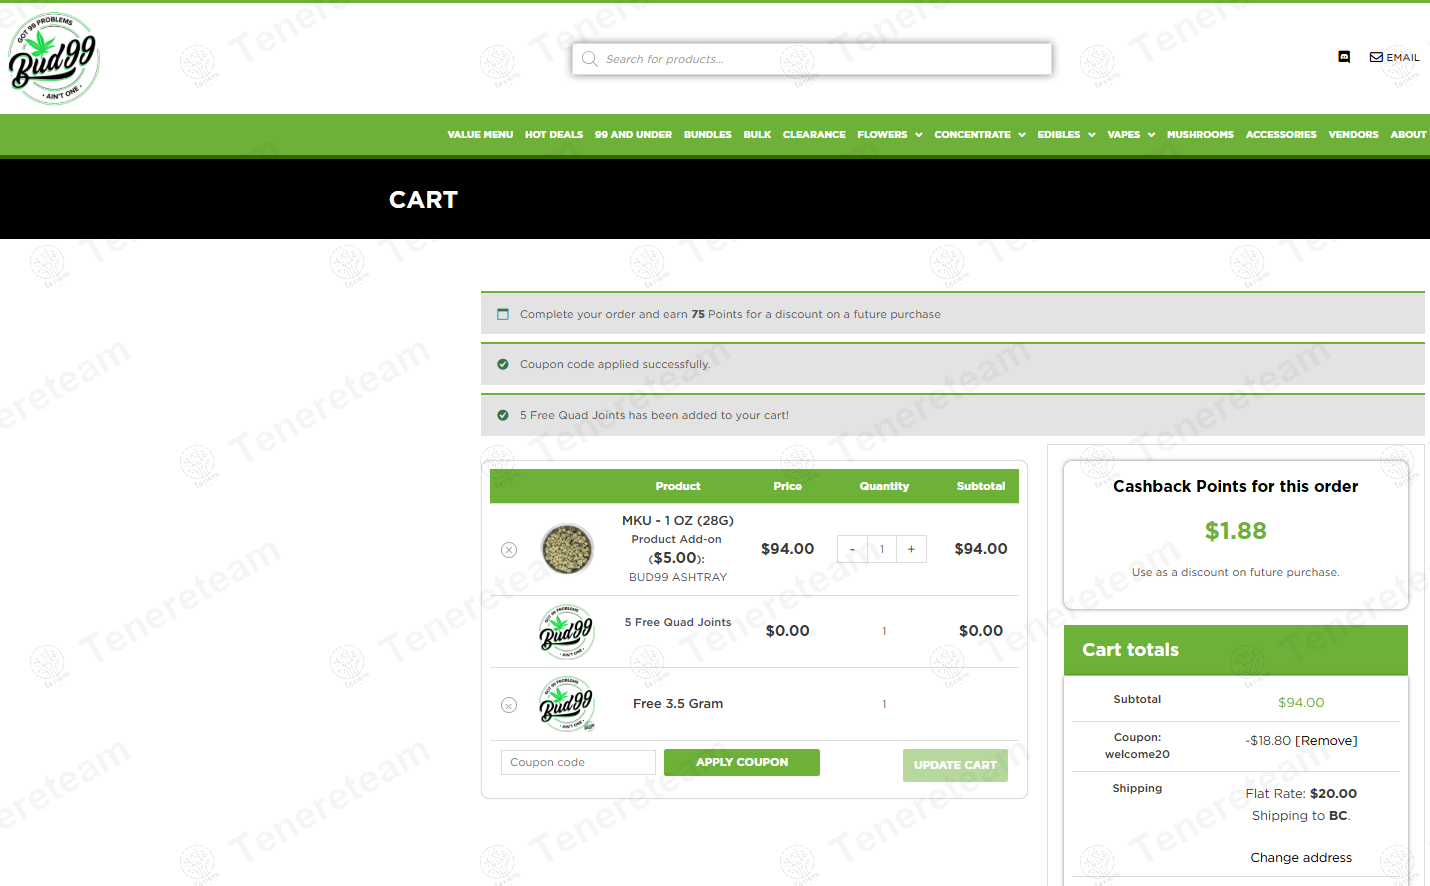
Task: Click the Bud99 logo in header
Action: coord(54,59)
